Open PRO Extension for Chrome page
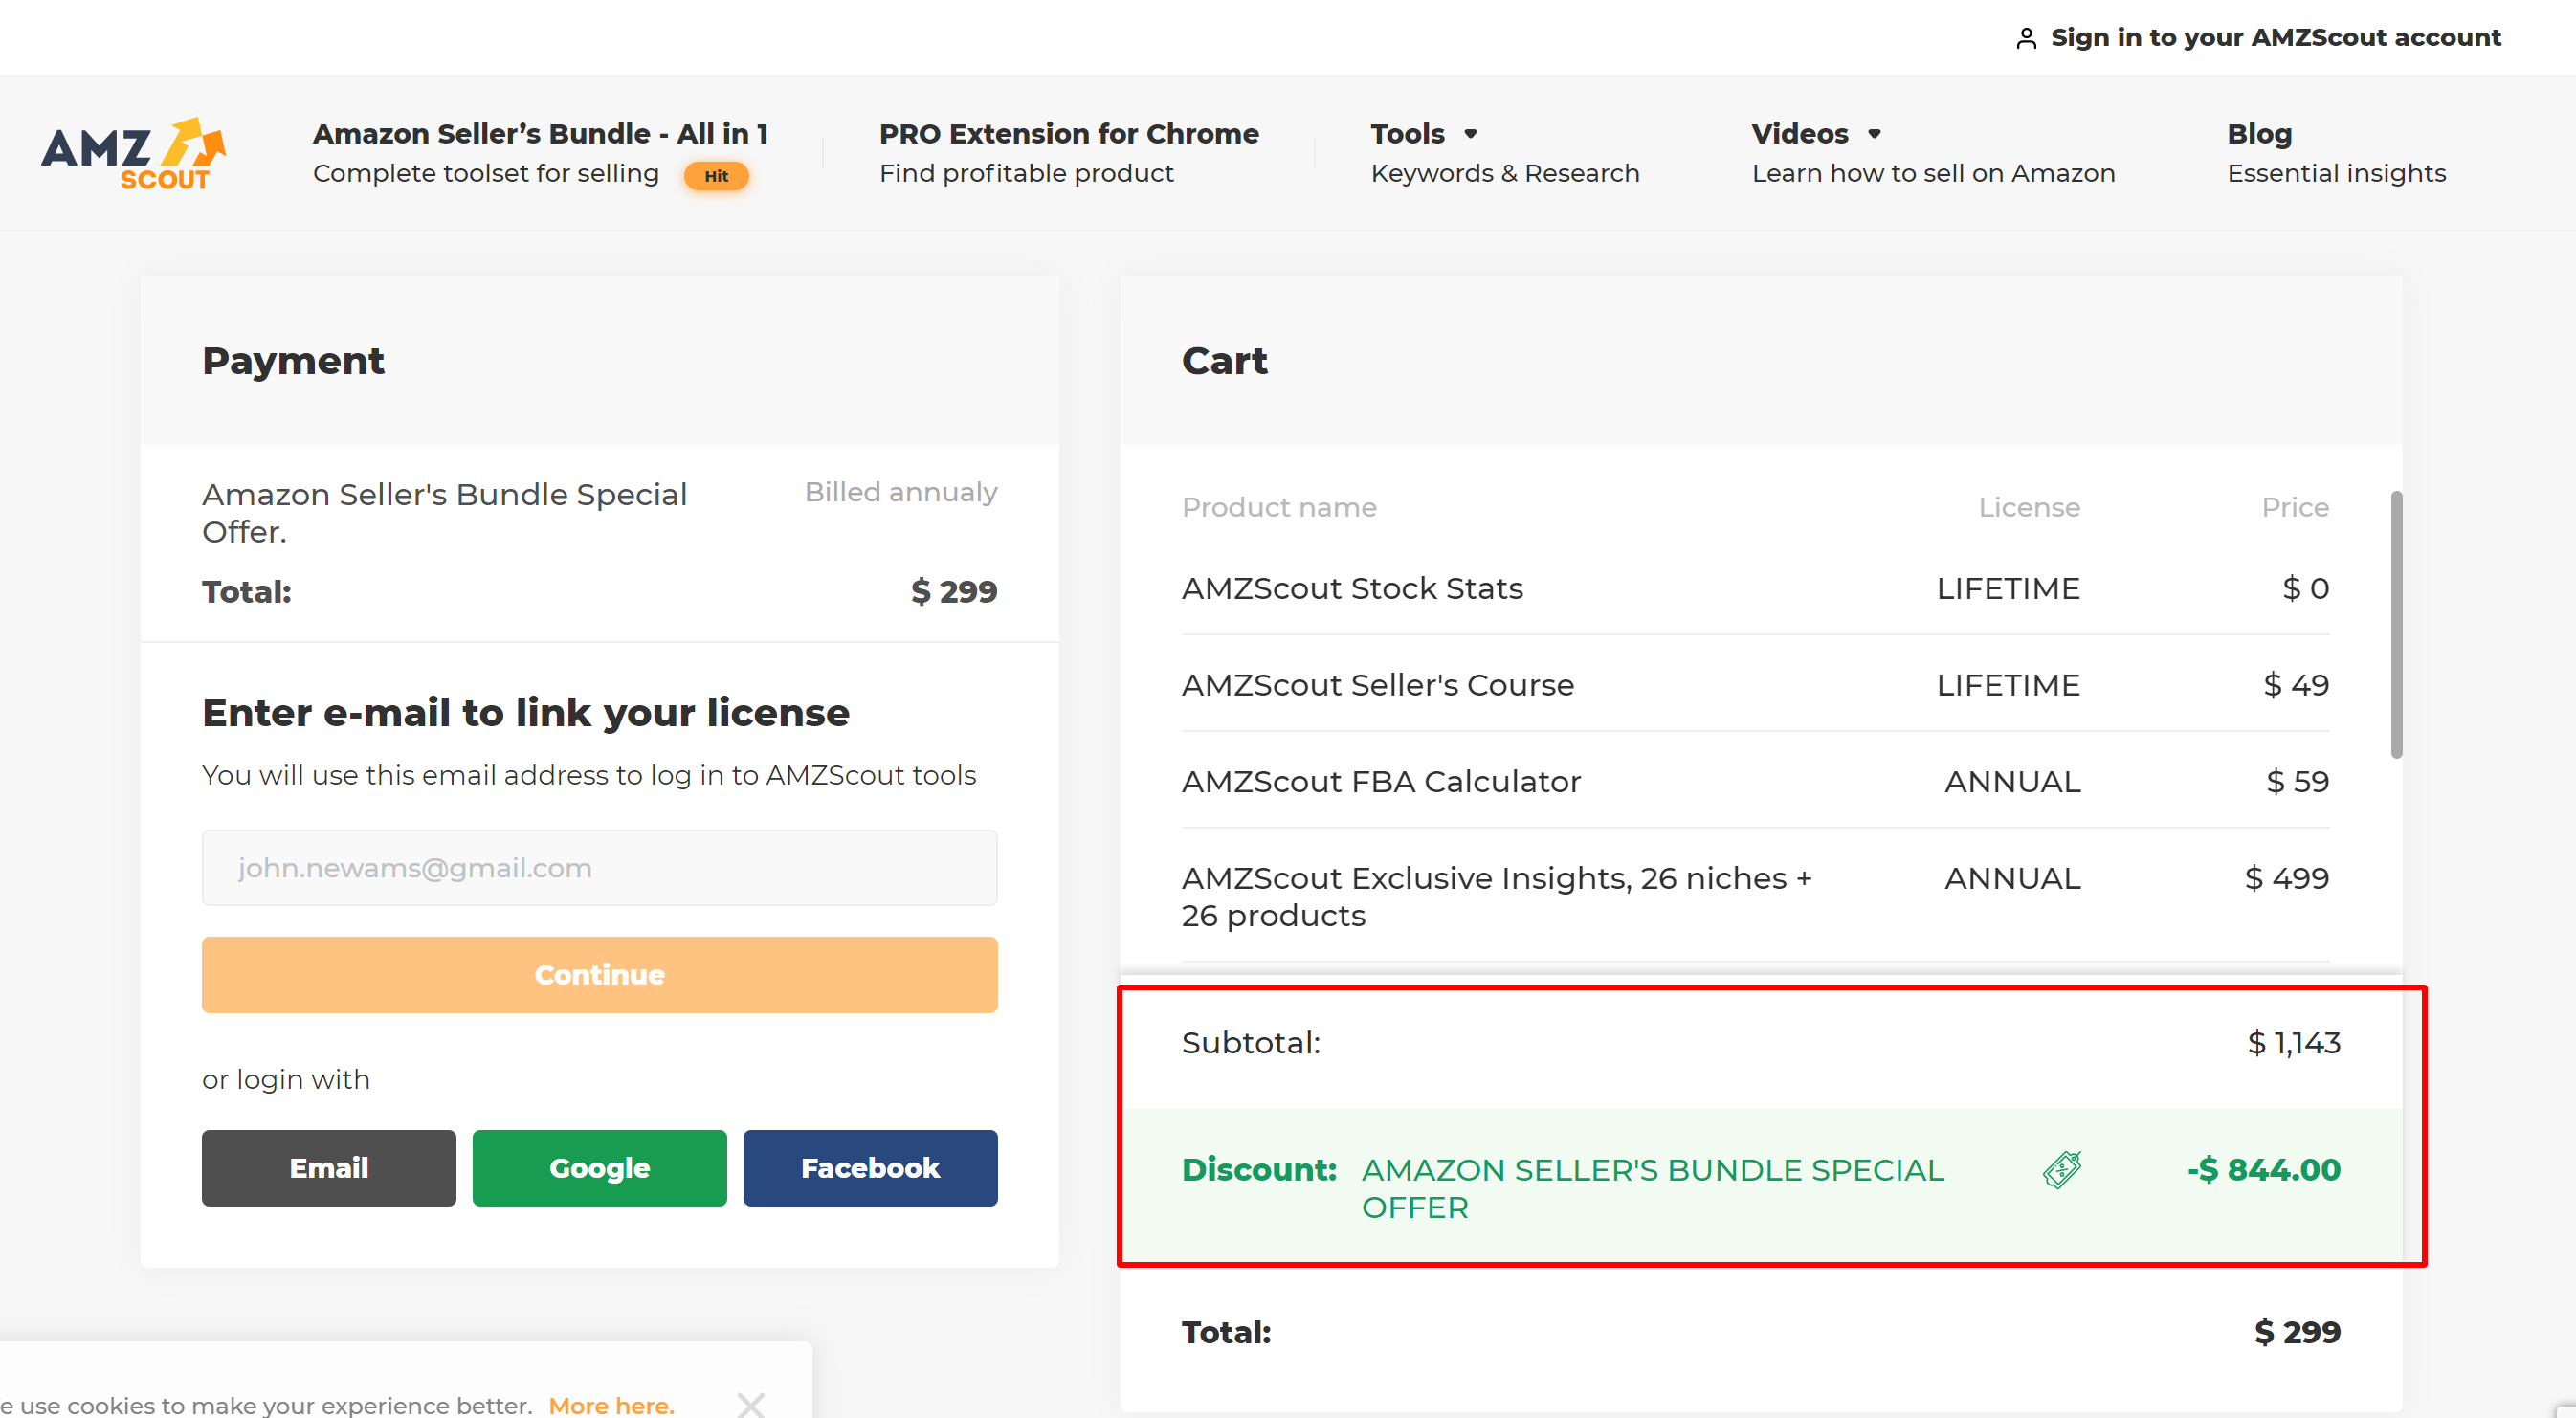The width and height of the screenshot is (2576, 1418). tap(1068, 153)
